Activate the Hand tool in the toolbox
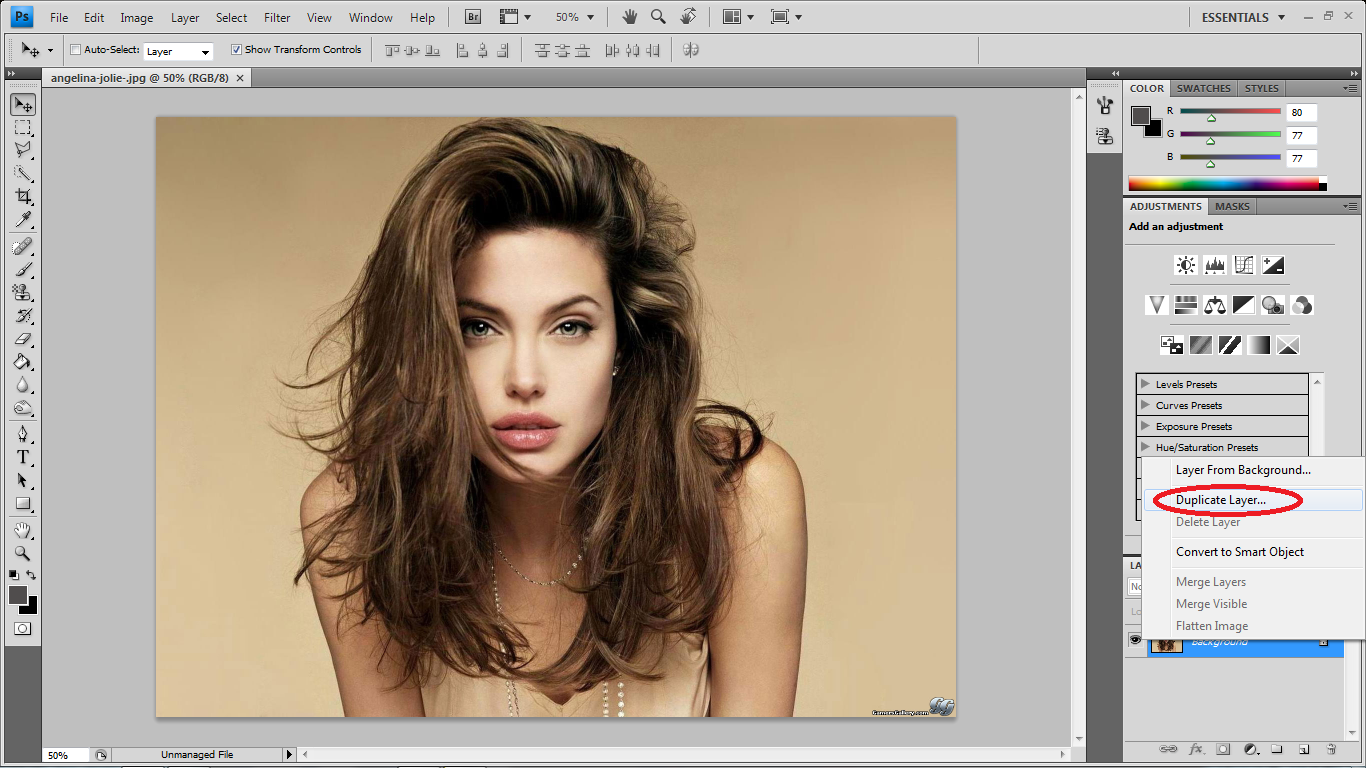Image resolution: width=1366 pixels, height=768 pixels. [23, 530]
